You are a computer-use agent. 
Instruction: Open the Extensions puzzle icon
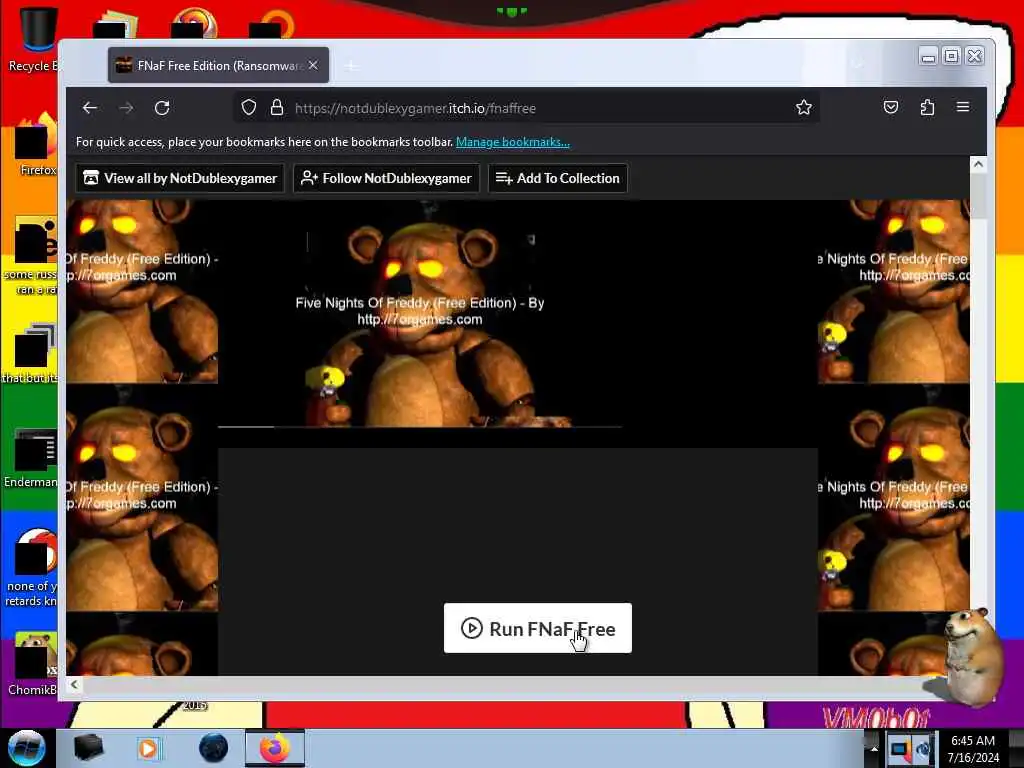[927, 107]
